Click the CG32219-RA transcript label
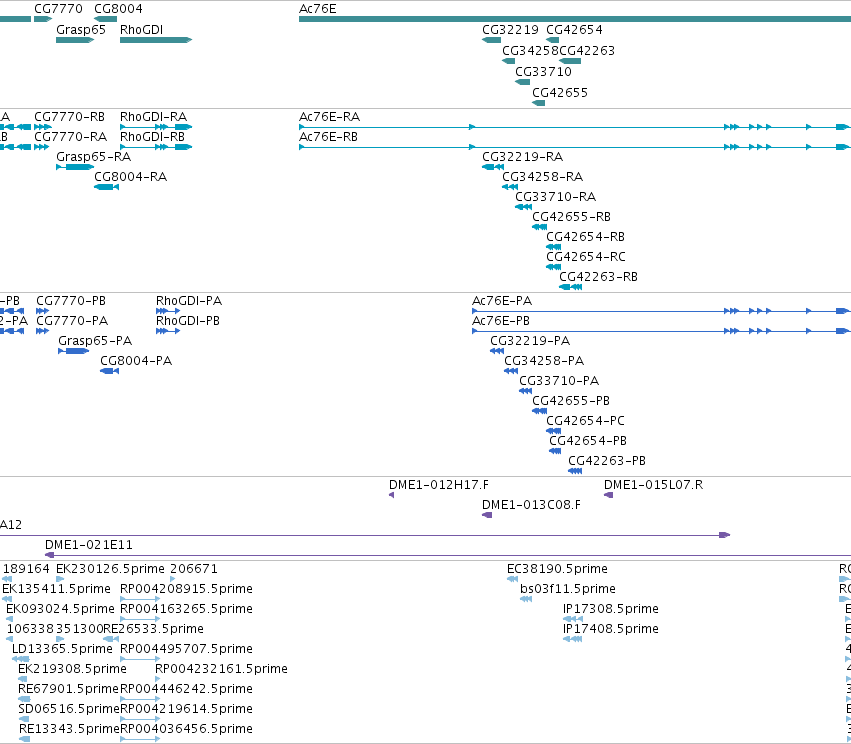 point(523,156)
